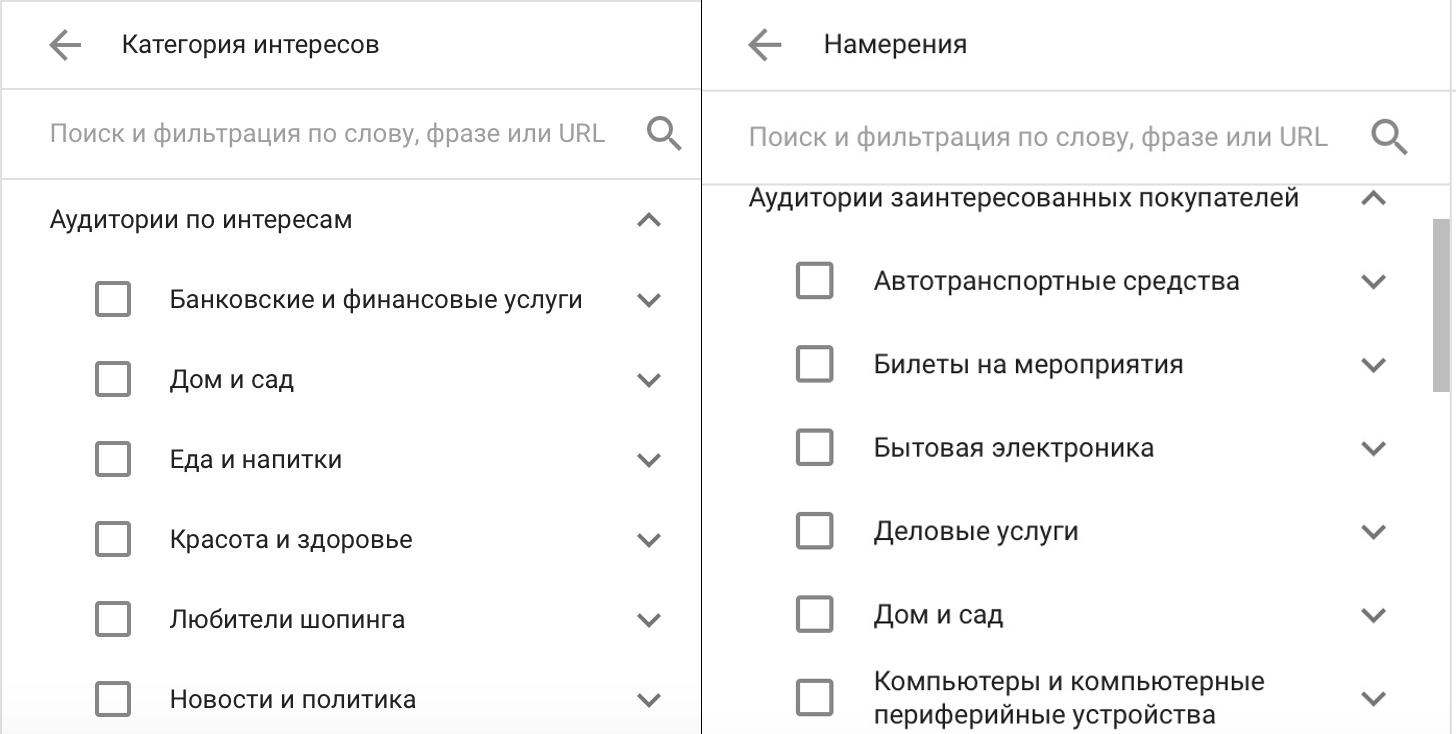The width and height of the screenshot is (1456, 734).
Task: Check the Еда и напитки checkbox
Action: (113, 458)
